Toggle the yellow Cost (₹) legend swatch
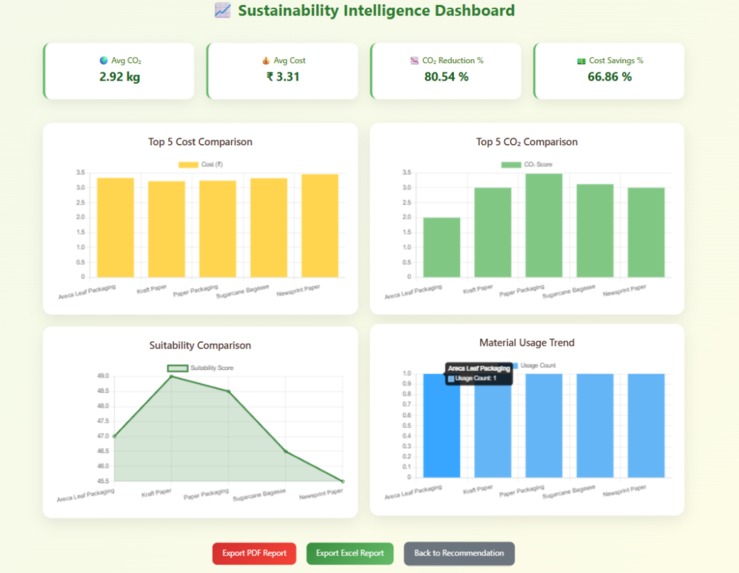 coord(188,164)
